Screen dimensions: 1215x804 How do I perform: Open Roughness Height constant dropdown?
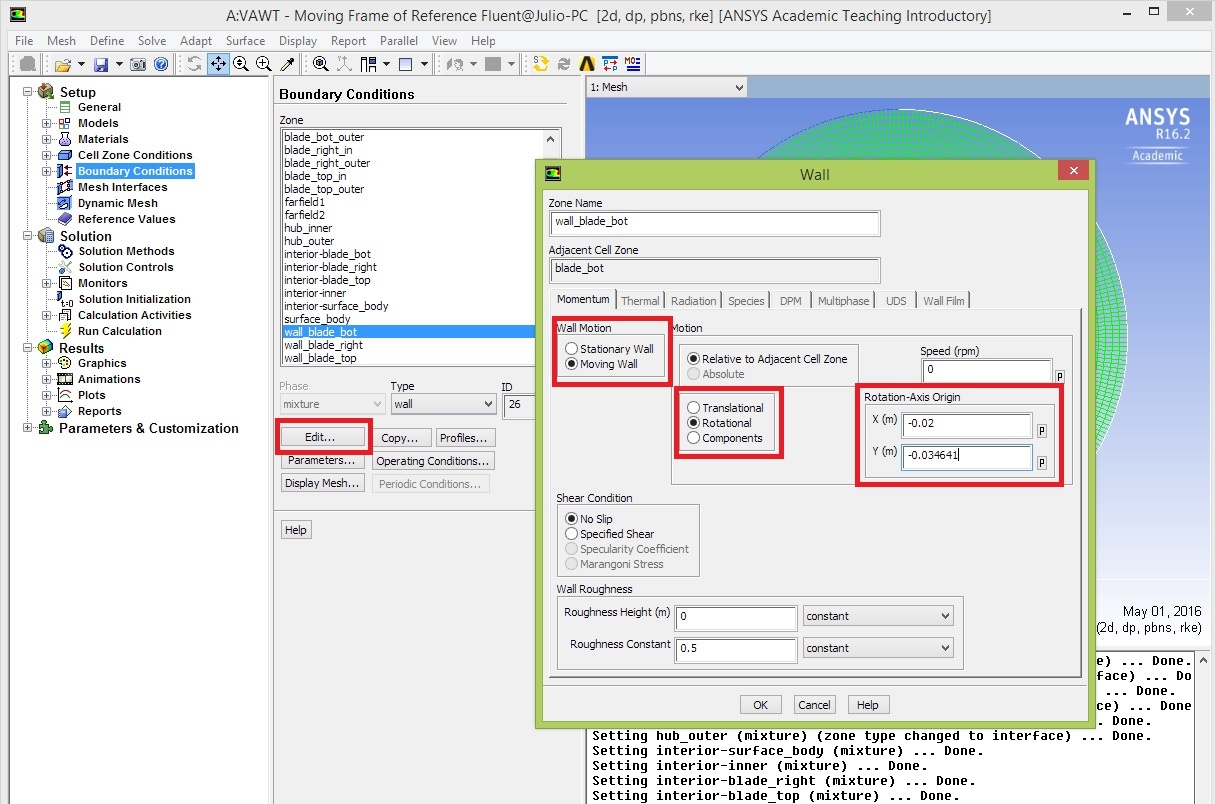click(878, 616)
